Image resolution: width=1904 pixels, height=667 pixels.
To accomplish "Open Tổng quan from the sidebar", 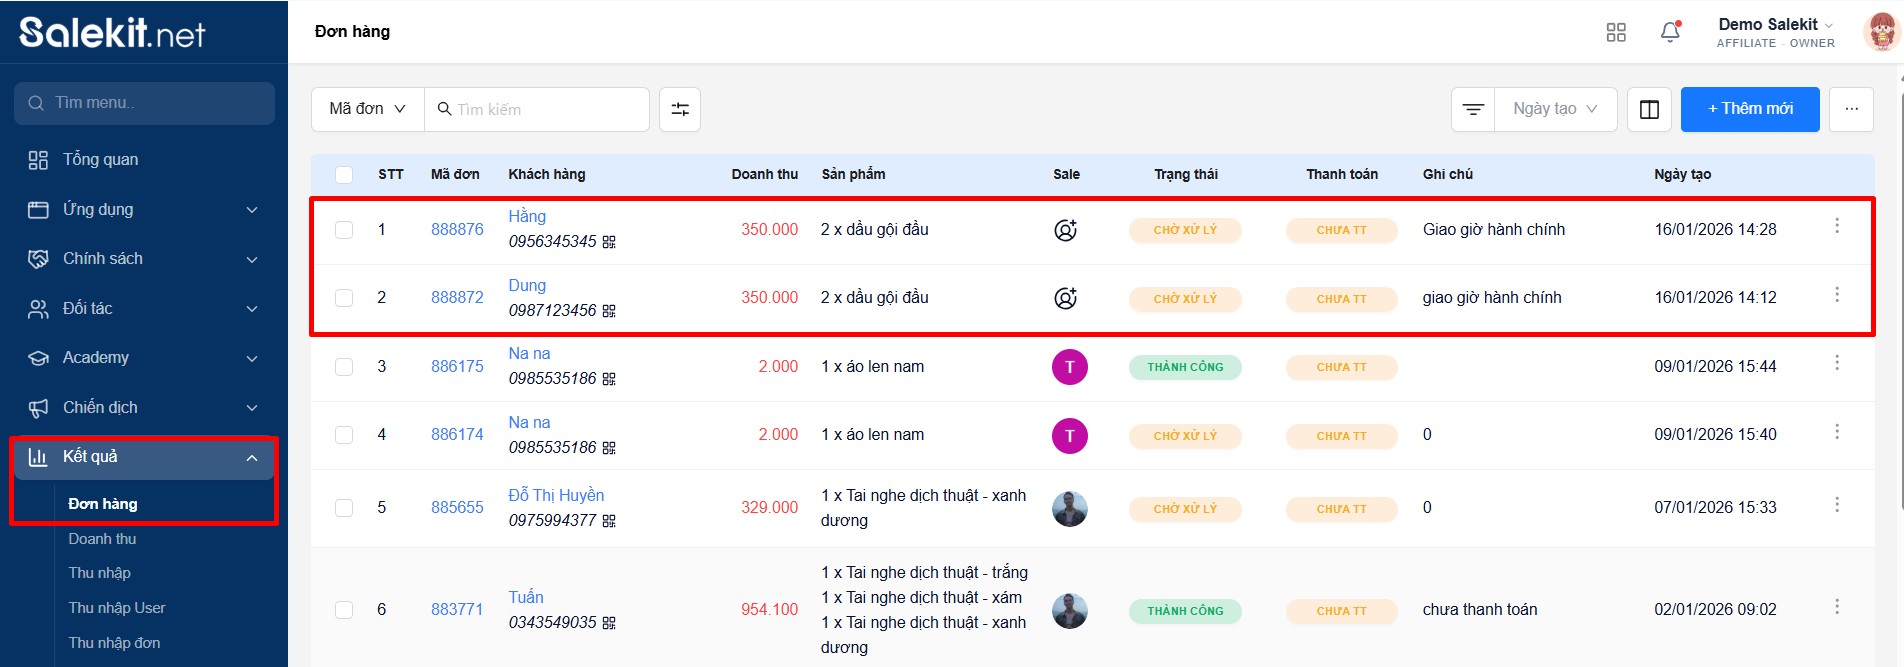I will (x=100, y=160).
